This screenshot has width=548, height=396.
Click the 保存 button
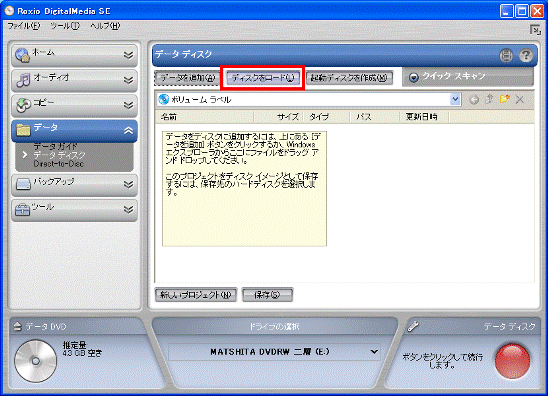[267, 295]
